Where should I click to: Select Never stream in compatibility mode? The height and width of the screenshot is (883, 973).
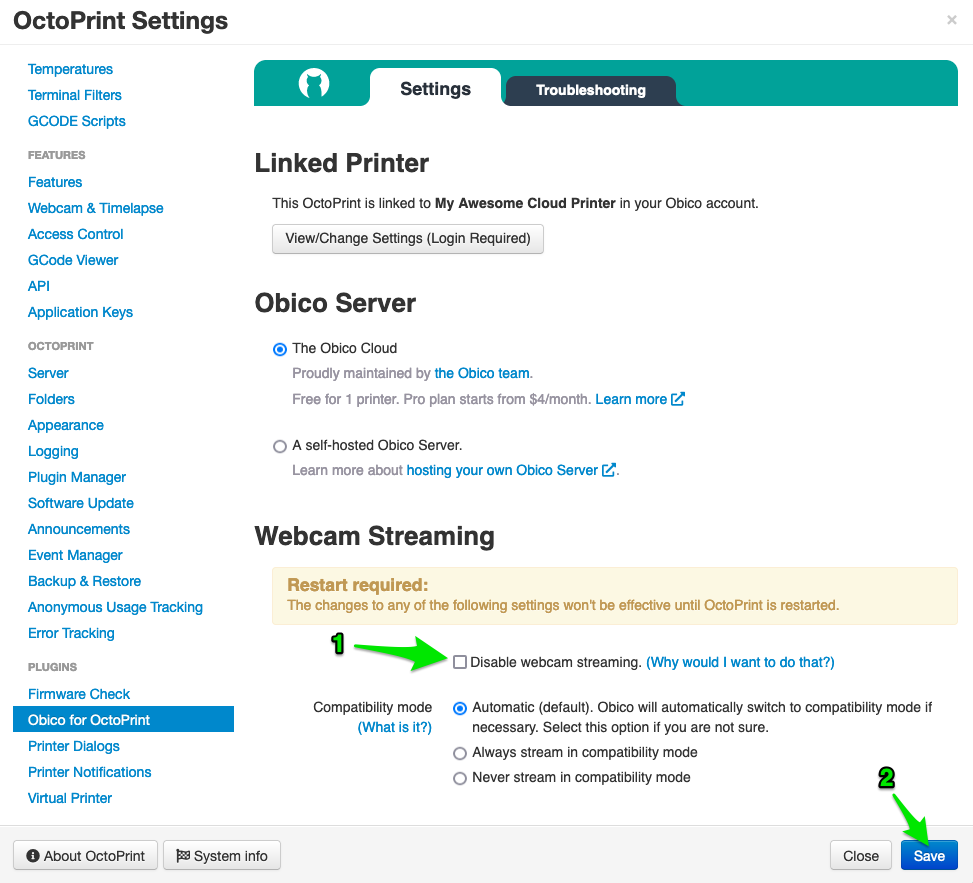460,778
